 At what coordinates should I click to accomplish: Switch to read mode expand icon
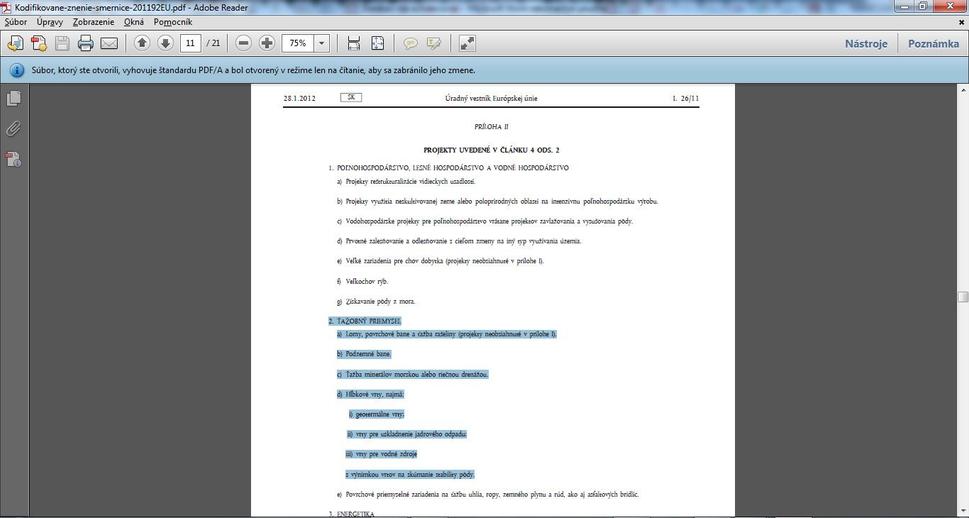467,43
